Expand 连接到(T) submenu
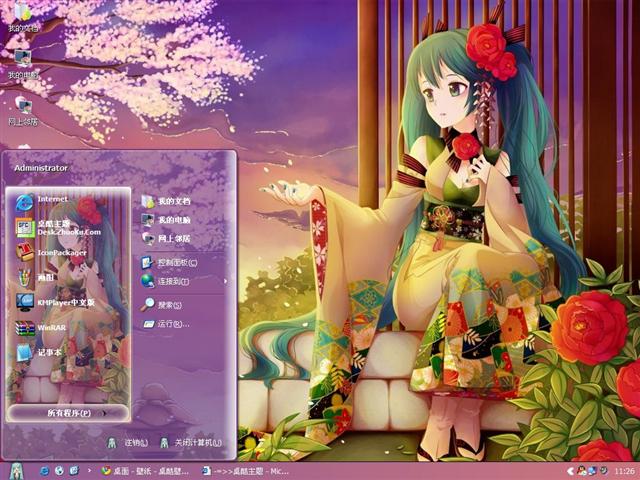 (x=182, y=281)
